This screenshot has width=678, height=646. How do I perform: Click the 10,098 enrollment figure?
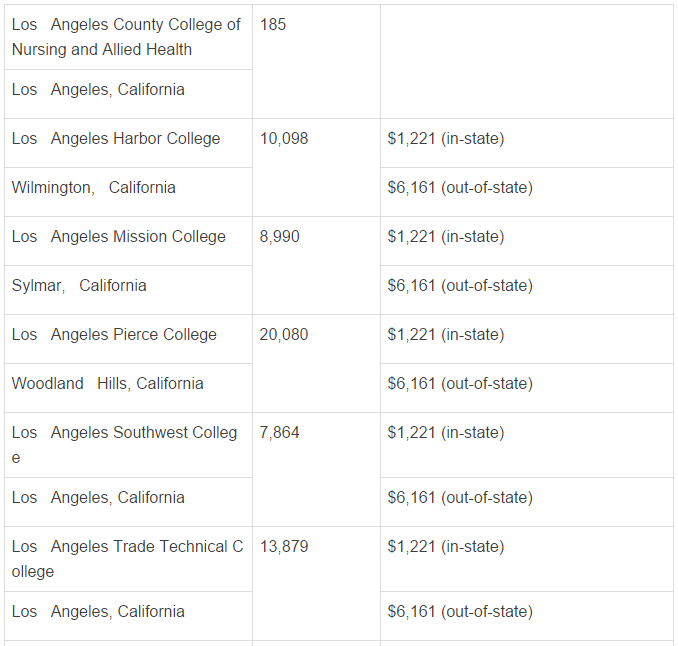point(284,139)
